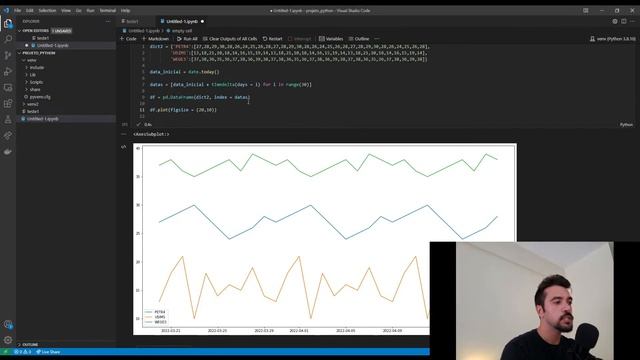The width and height of the screenshot is (640, 360).
Task: Open the Extensions view
Action: [x=8, y=103]
